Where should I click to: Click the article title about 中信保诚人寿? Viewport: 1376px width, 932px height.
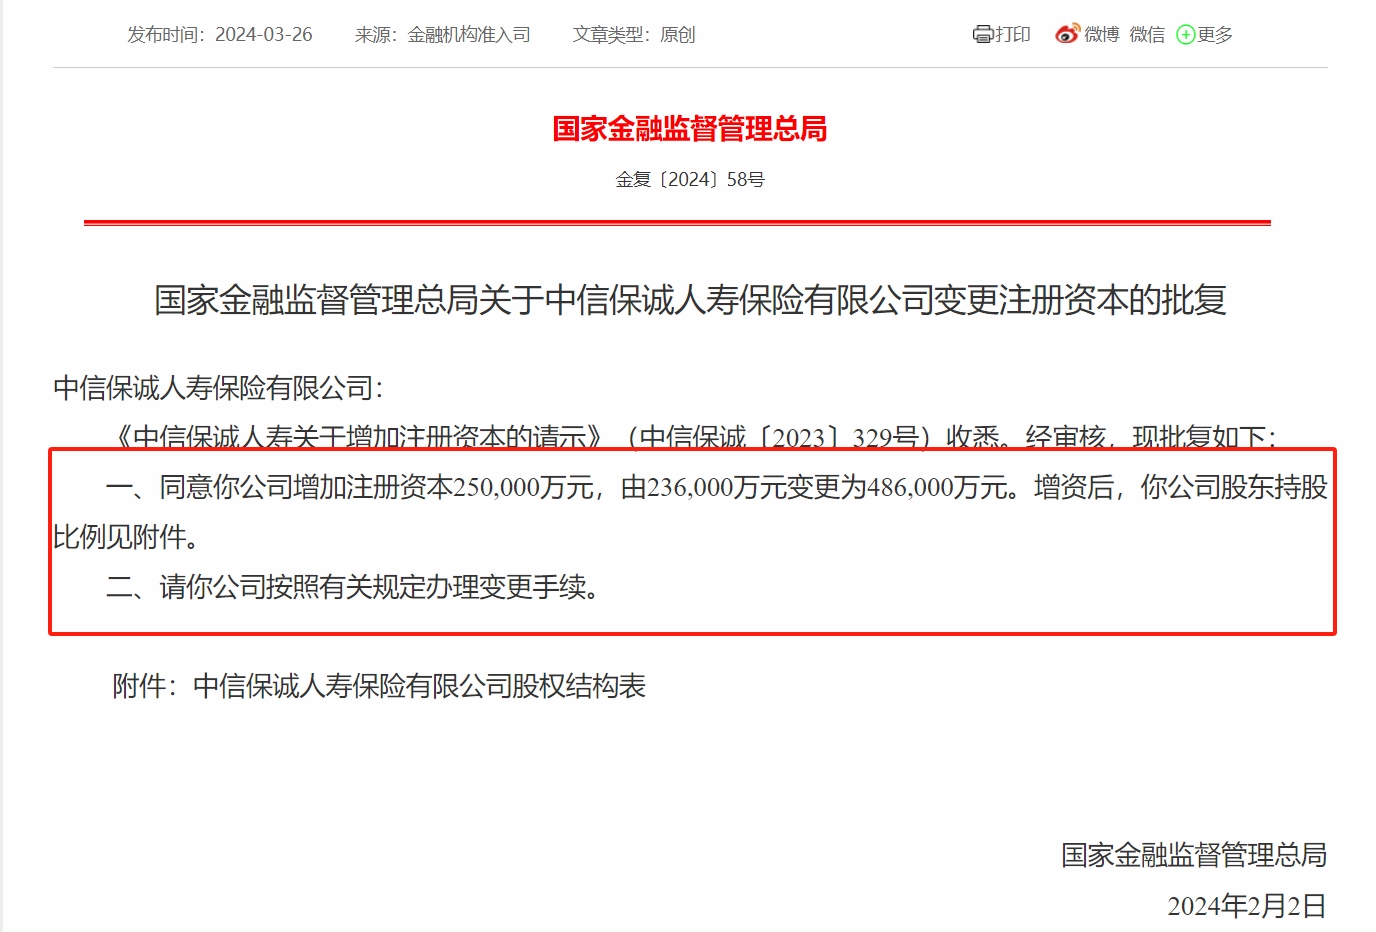690,300
